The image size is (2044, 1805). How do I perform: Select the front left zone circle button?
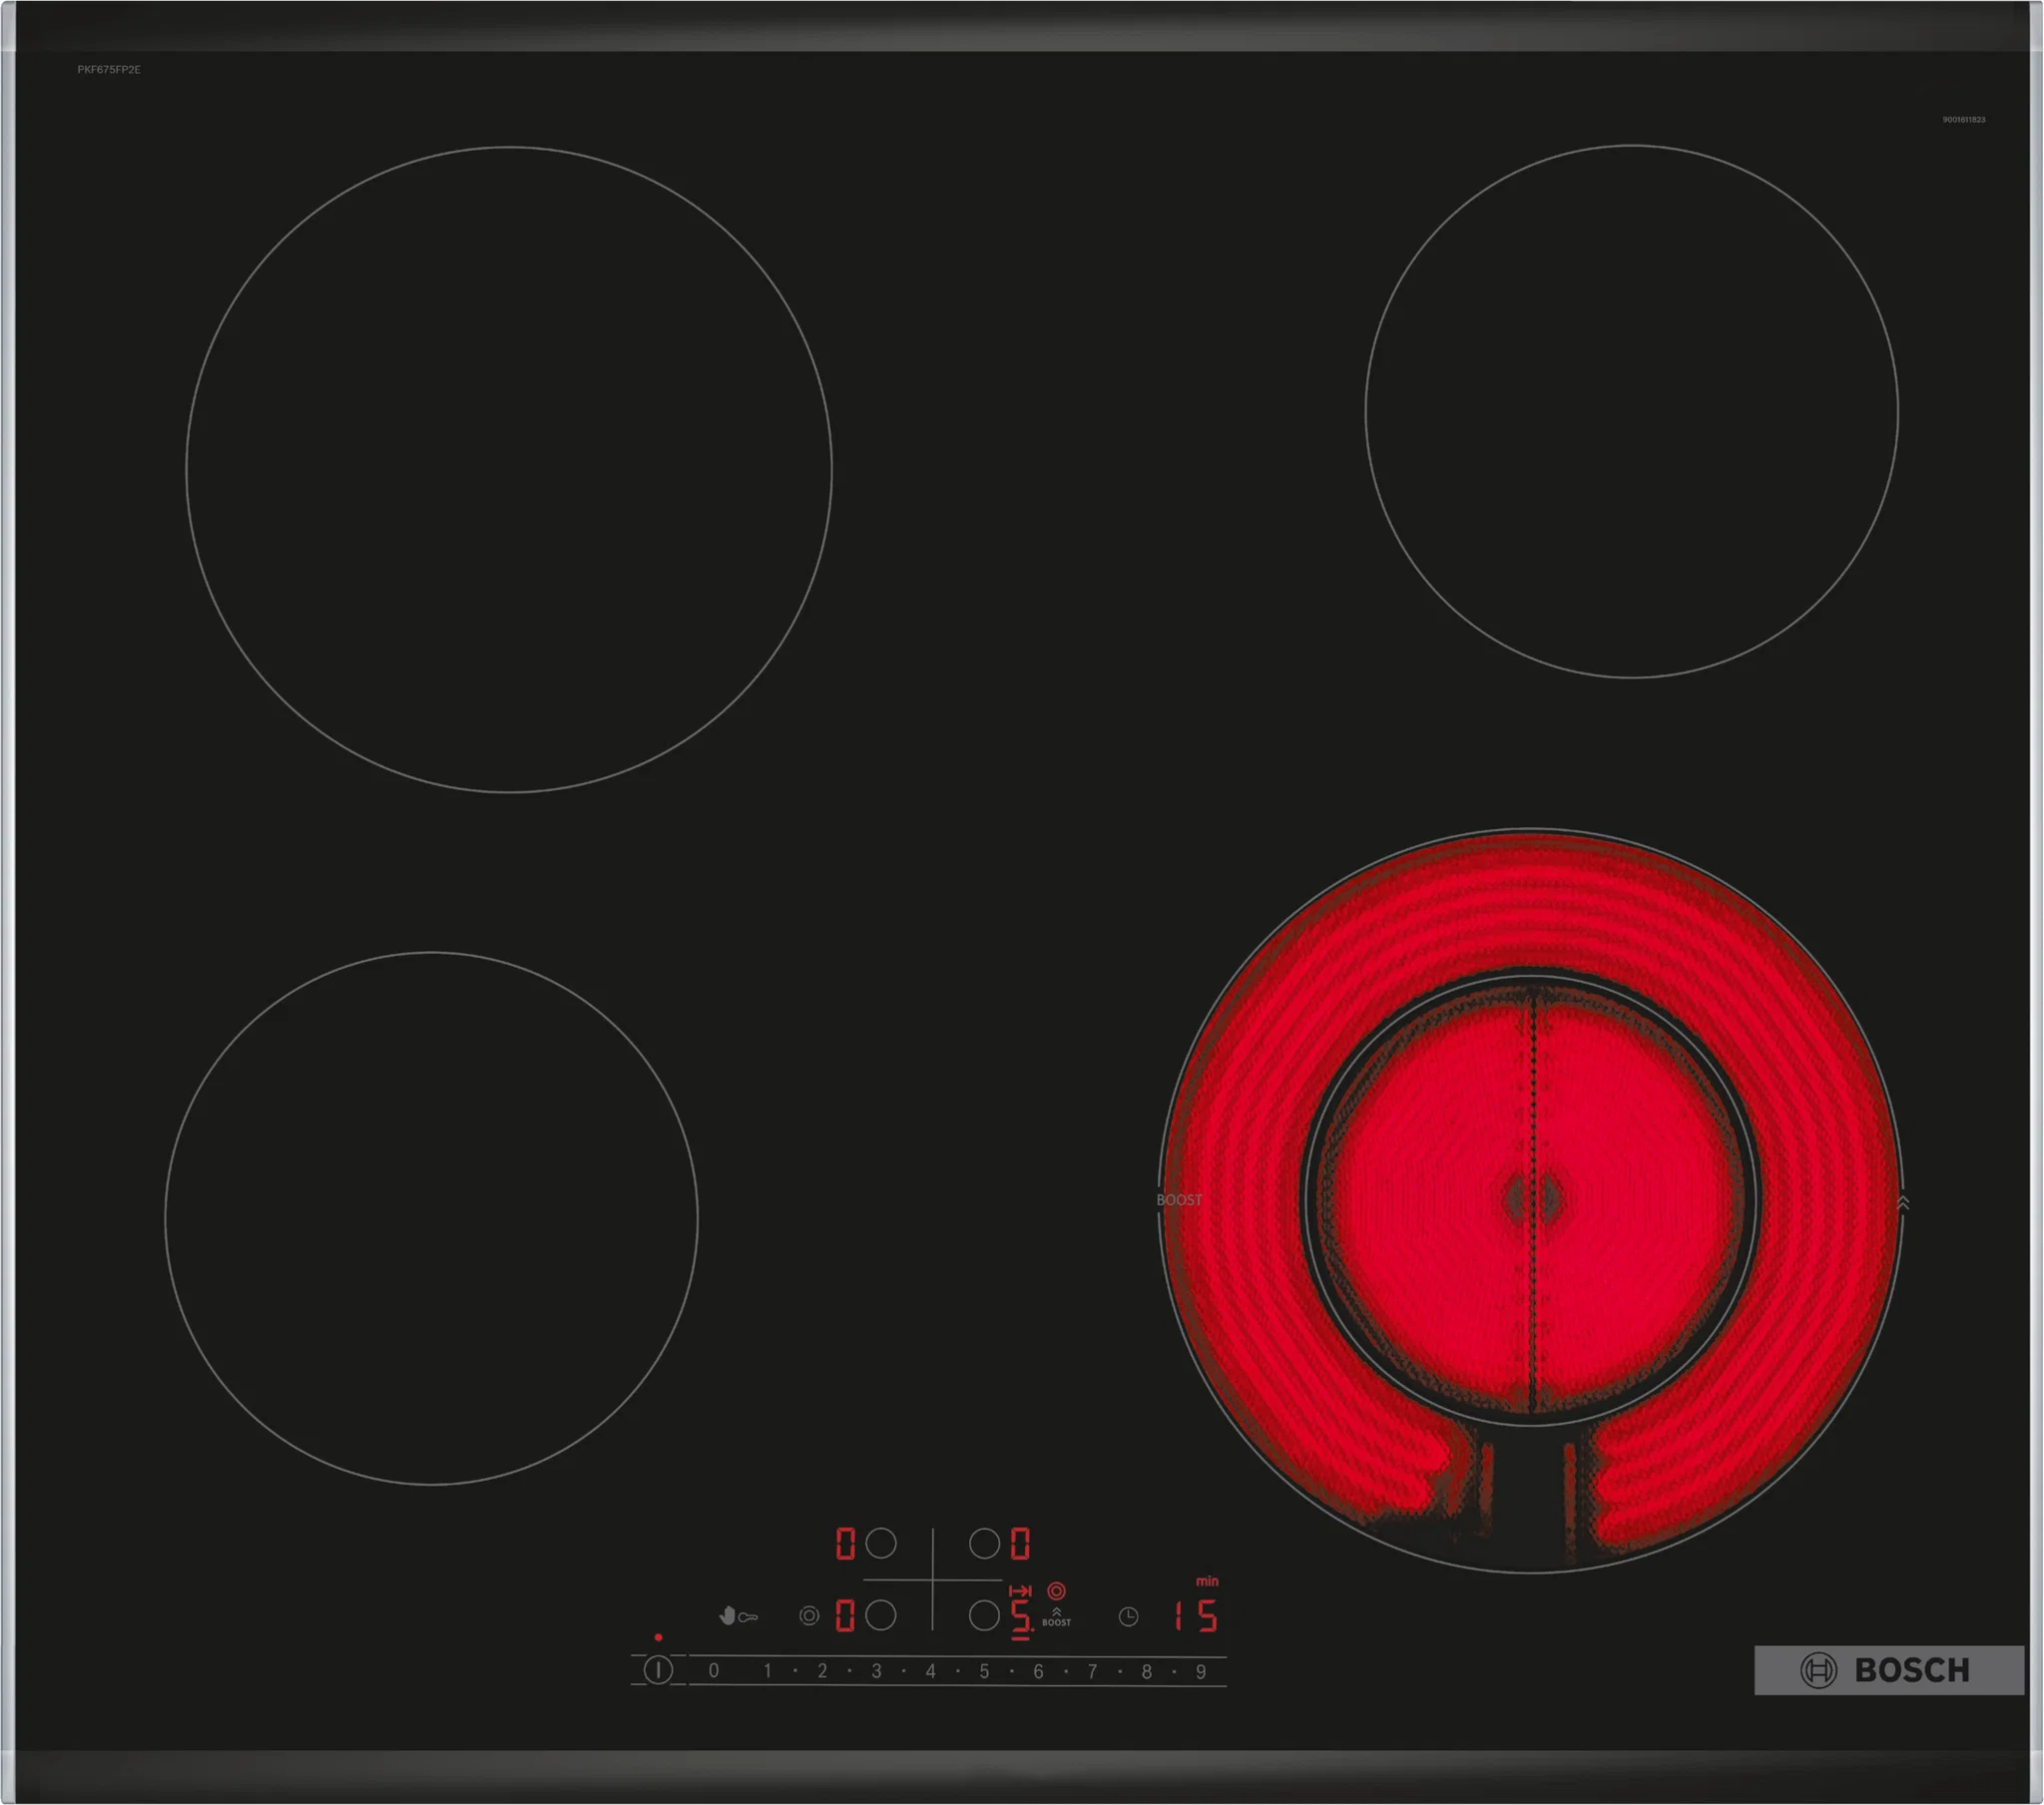coord(881,1616)
